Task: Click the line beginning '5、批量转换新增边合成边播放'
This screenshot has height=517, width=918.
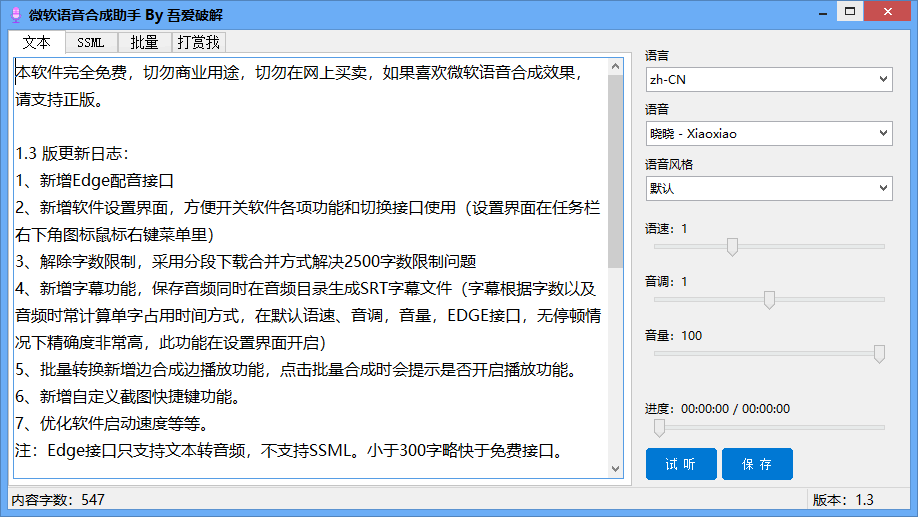Action: (x=297, y=369)
